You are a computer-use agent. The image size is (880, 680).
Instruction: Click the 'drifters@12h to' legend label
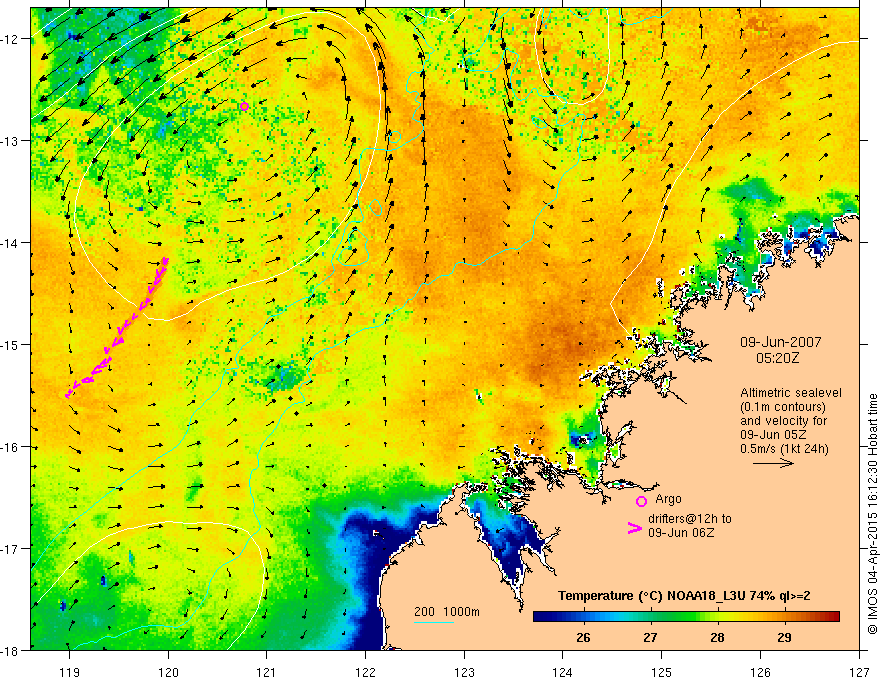point(690,519)
